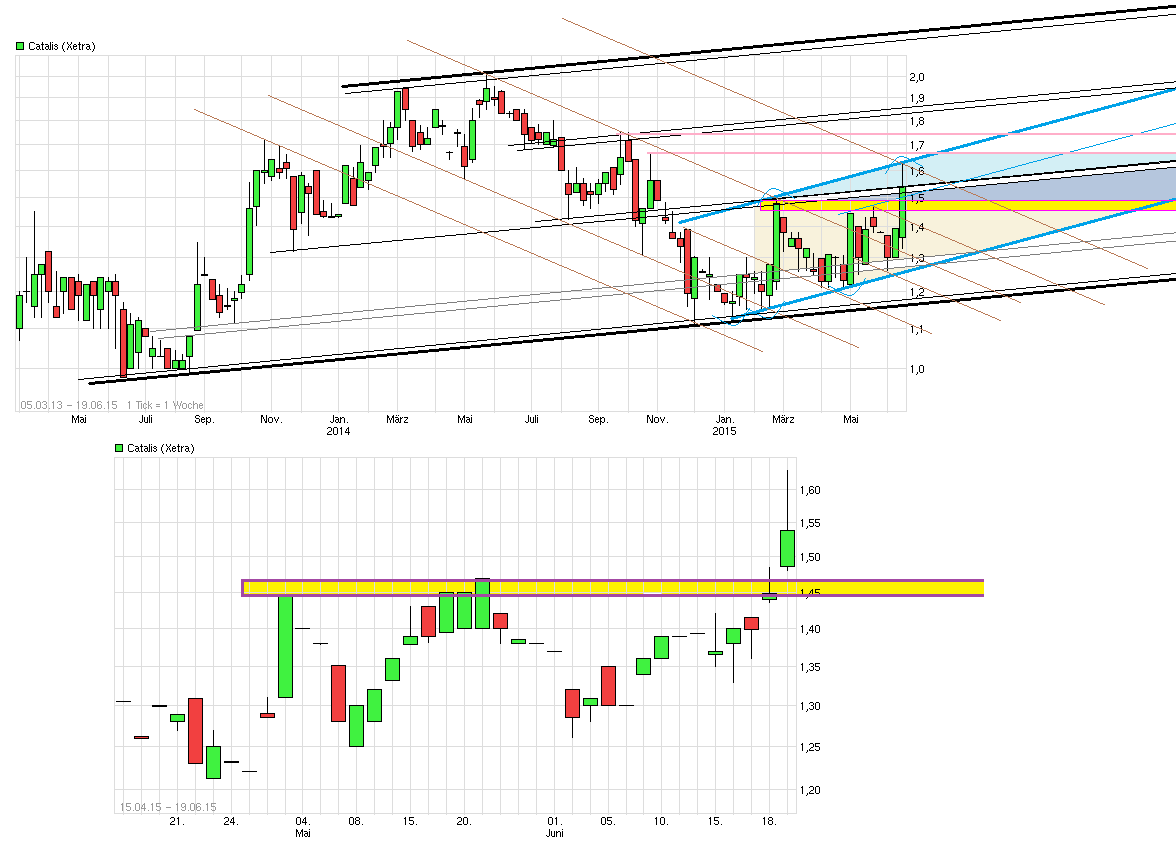This screenshot has height=856, width=1176.
Task: Select the Catalis (Xetra) label of upper chart
Action: (61, 46)
